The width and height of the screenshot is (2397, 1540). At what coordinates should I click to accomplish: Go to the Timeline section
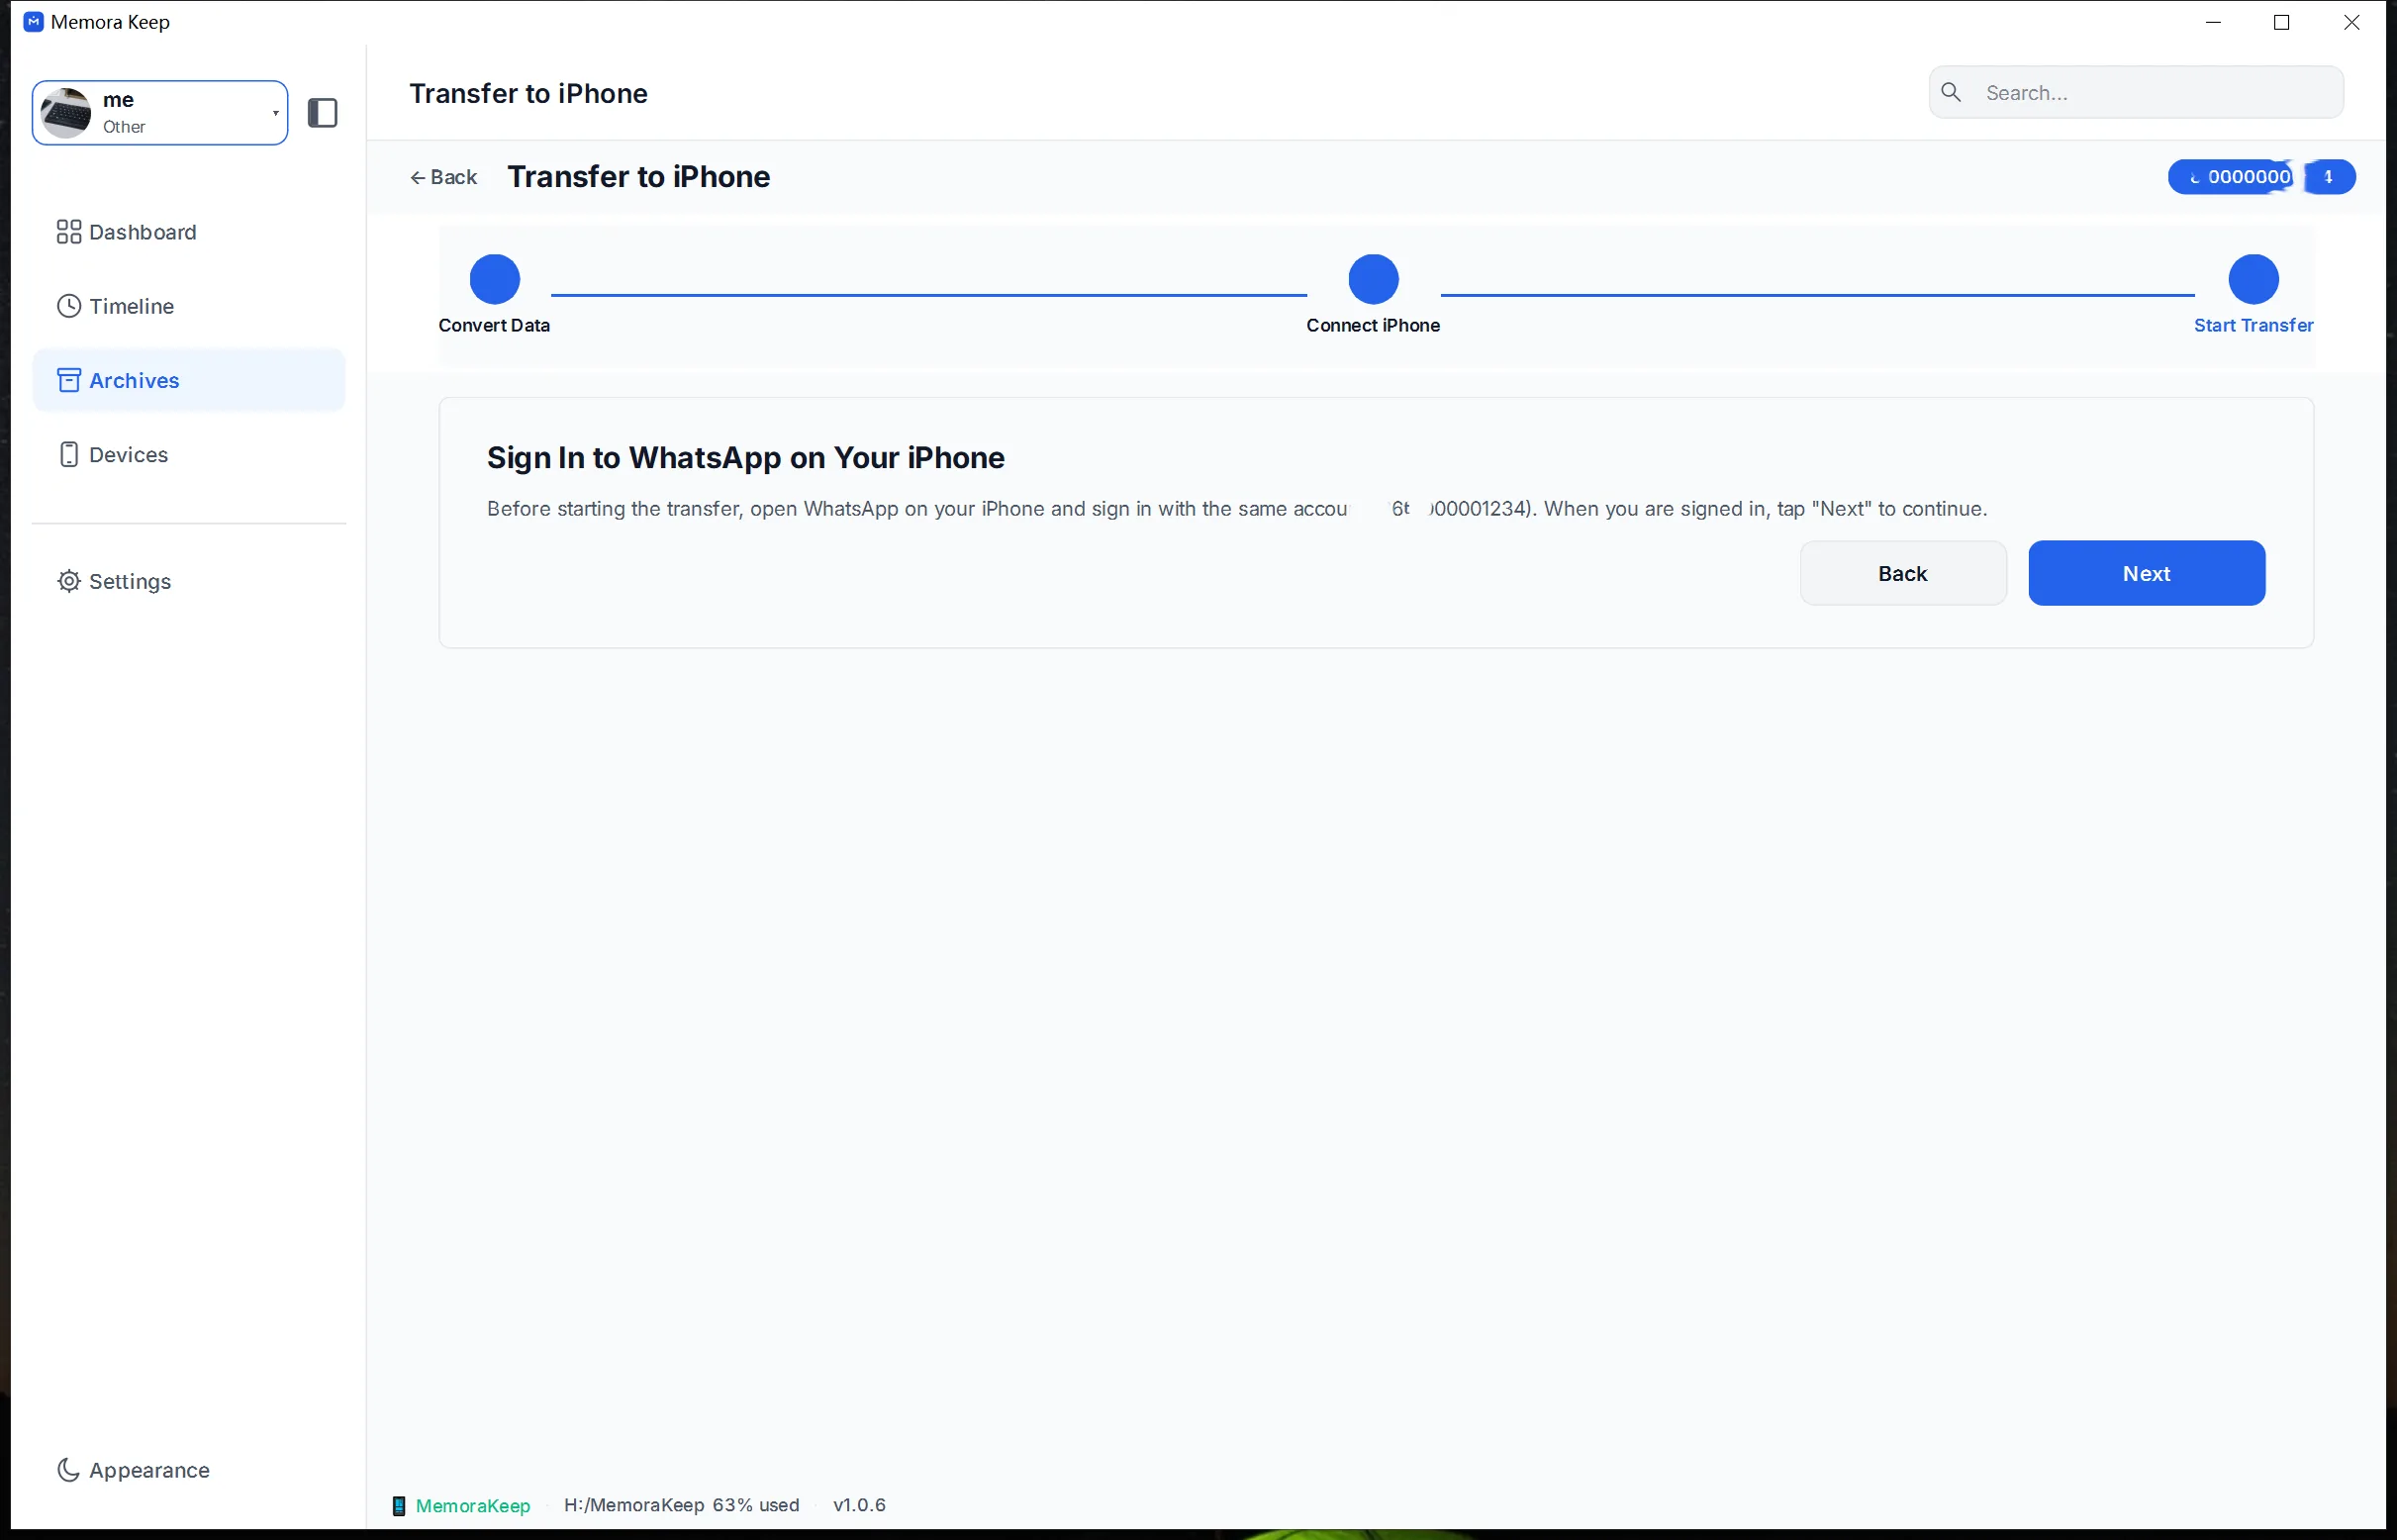[x=189, y=306]
